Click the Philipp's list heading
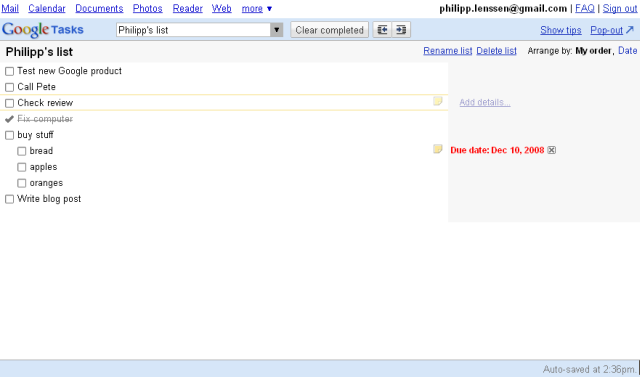This screenshot has height=377, width=640. click(x=39, y=52)
